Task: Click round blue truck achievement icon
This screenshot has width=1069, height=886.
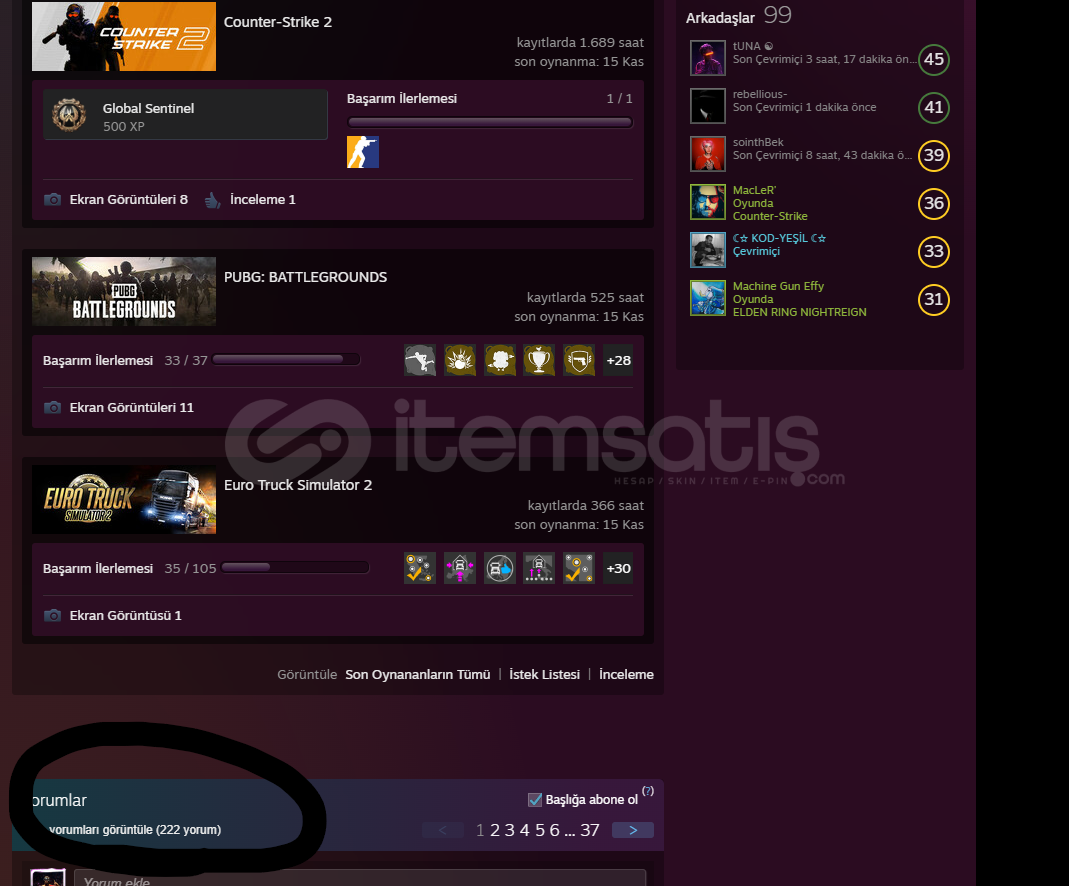Action: pos(500,568)
